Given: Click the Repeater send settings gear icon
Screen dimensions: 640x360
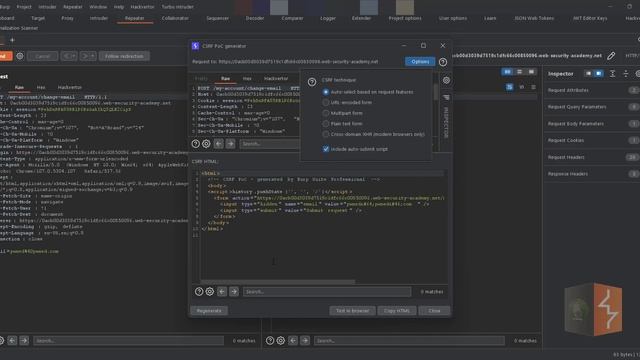Looking at the screenshot, I should (x=20, y=56).
